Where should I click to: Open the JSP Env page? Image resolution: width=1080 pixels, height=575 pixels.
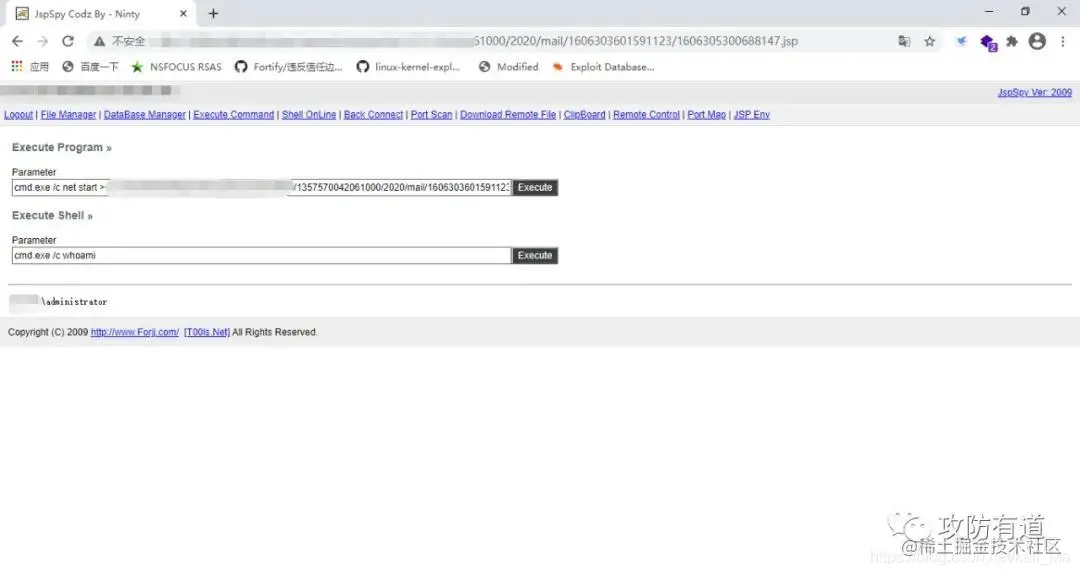(751, 114)
